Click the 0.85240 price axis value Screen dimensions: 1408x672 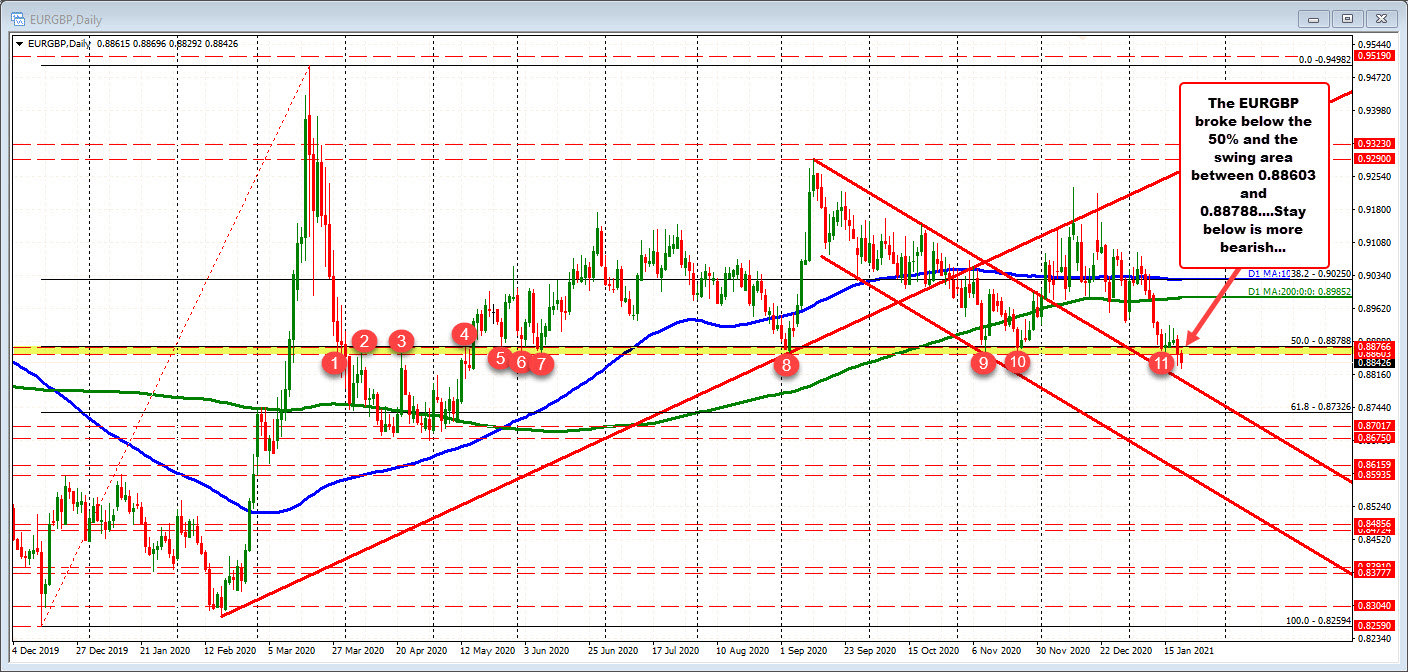[x=1373, y=507]
